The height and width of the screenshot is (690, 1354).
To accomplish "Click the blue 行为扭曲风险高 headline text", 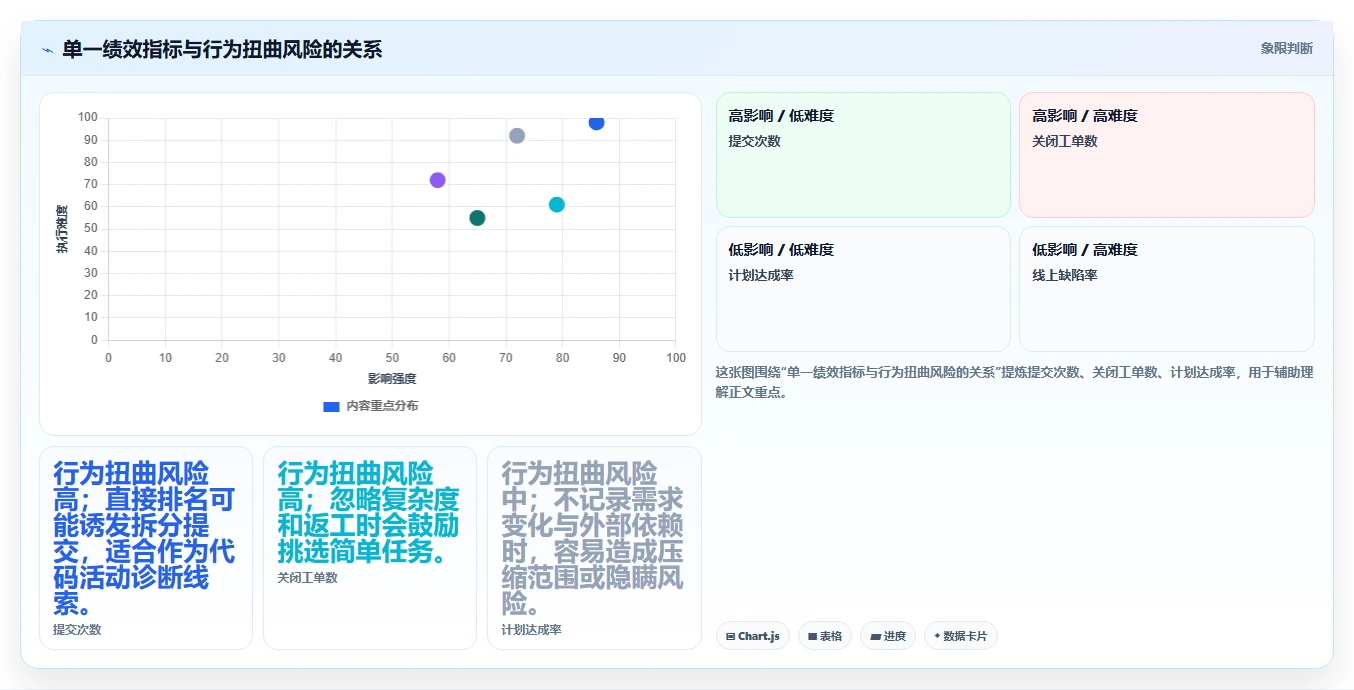I will click(x=144, y=539).
